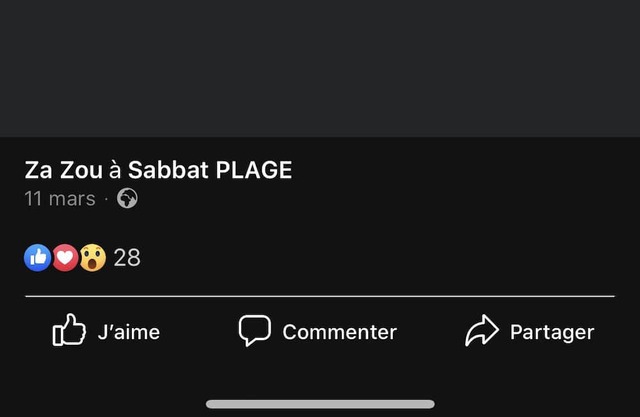Open Za Zou's profile name

[x=63, y=170]
